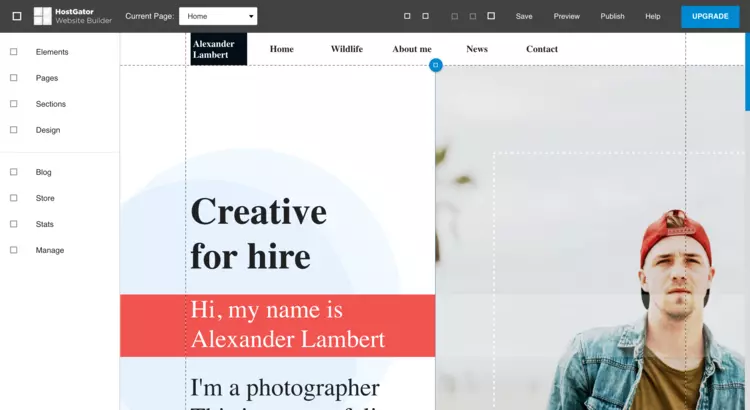Click the blue UPGRADE button

(x=710, y=16)
